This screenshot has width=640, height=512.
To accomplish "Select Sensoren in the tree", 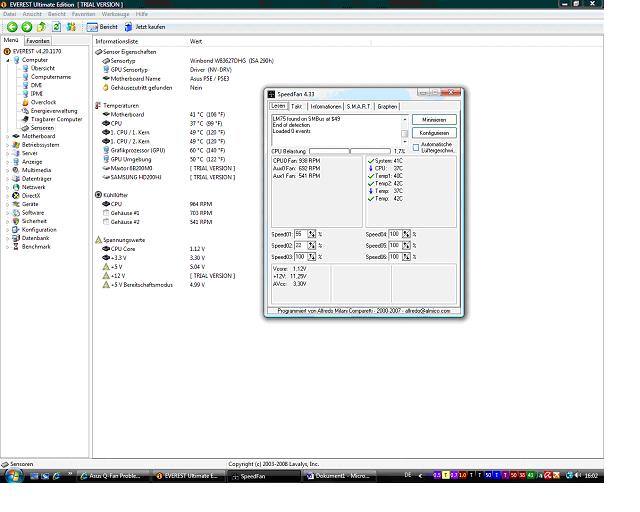I will 42,128.
